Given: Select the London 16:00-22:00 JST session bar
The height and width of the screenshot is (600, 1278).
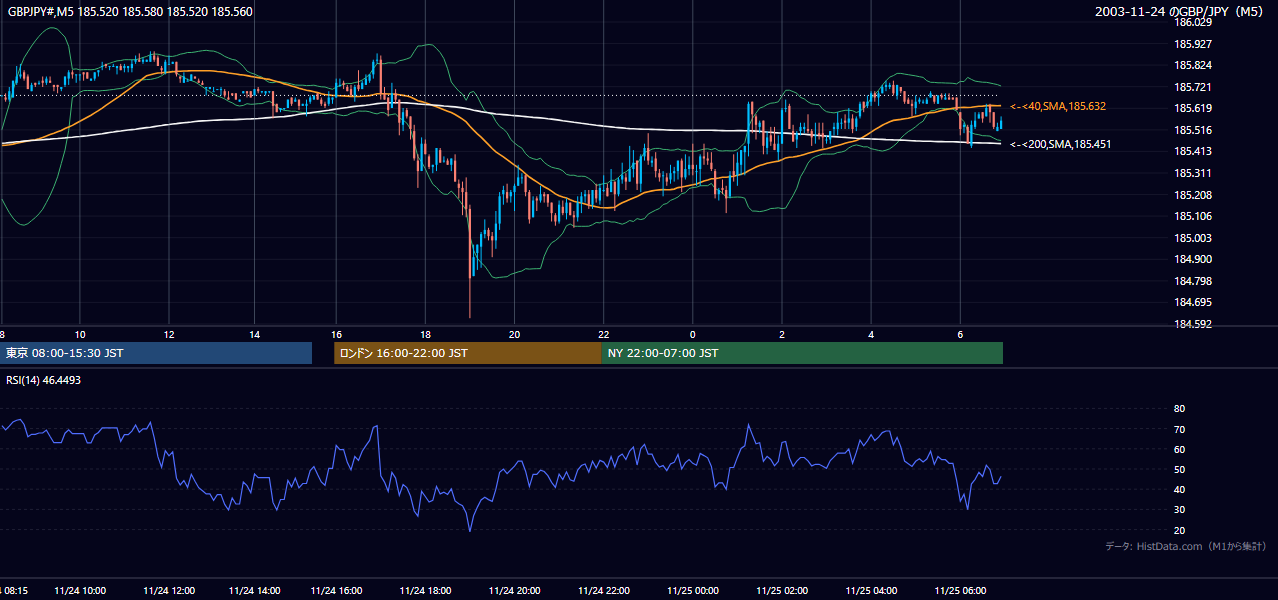Looking at the screenshot, I should tap(468, 353).
